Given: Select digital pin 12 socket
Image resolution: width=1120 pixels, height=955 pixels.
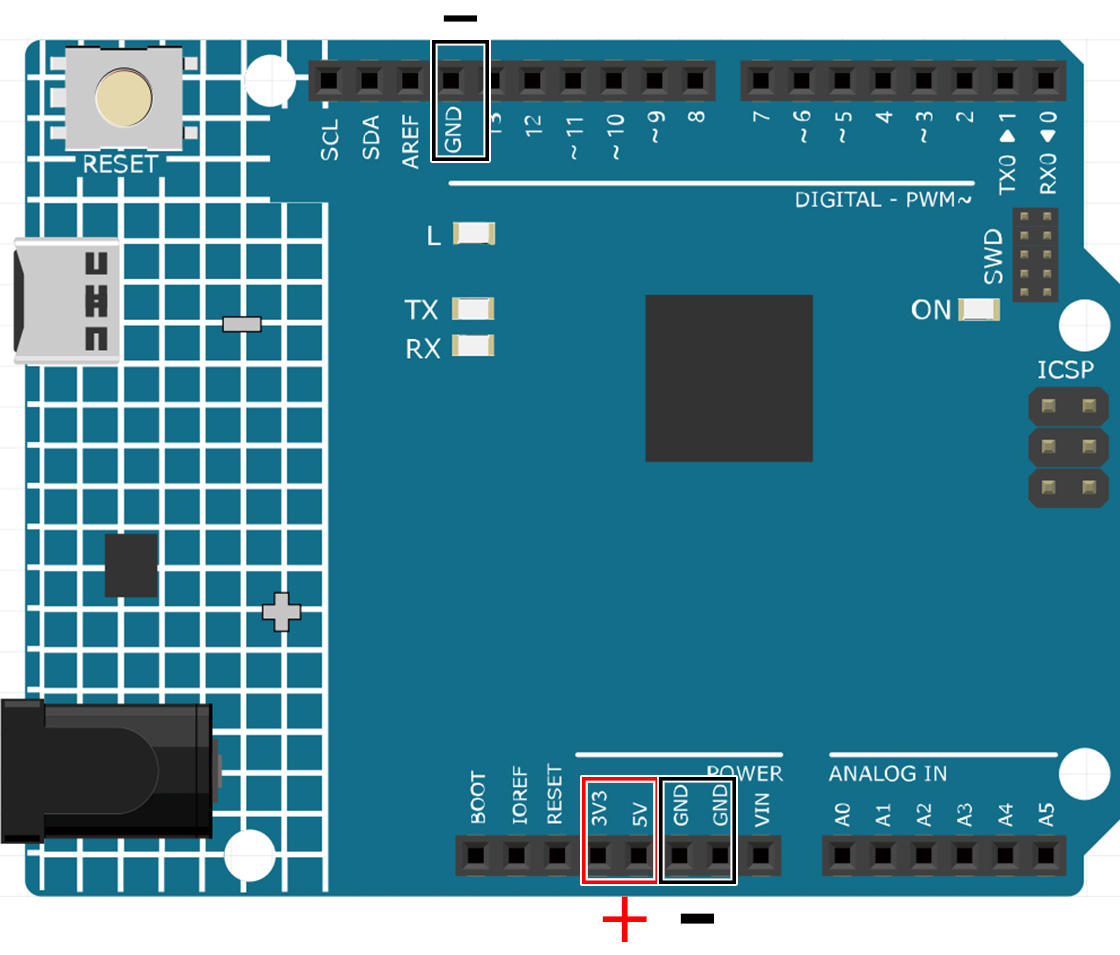Looking at the screenshot, I should click(532, 80).
